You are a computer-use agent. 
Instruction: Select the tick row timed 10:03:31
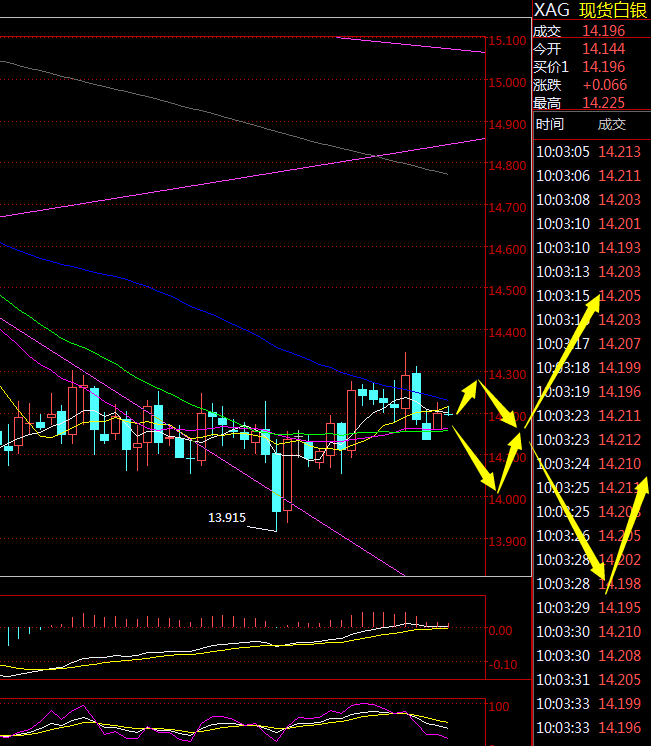589,680
